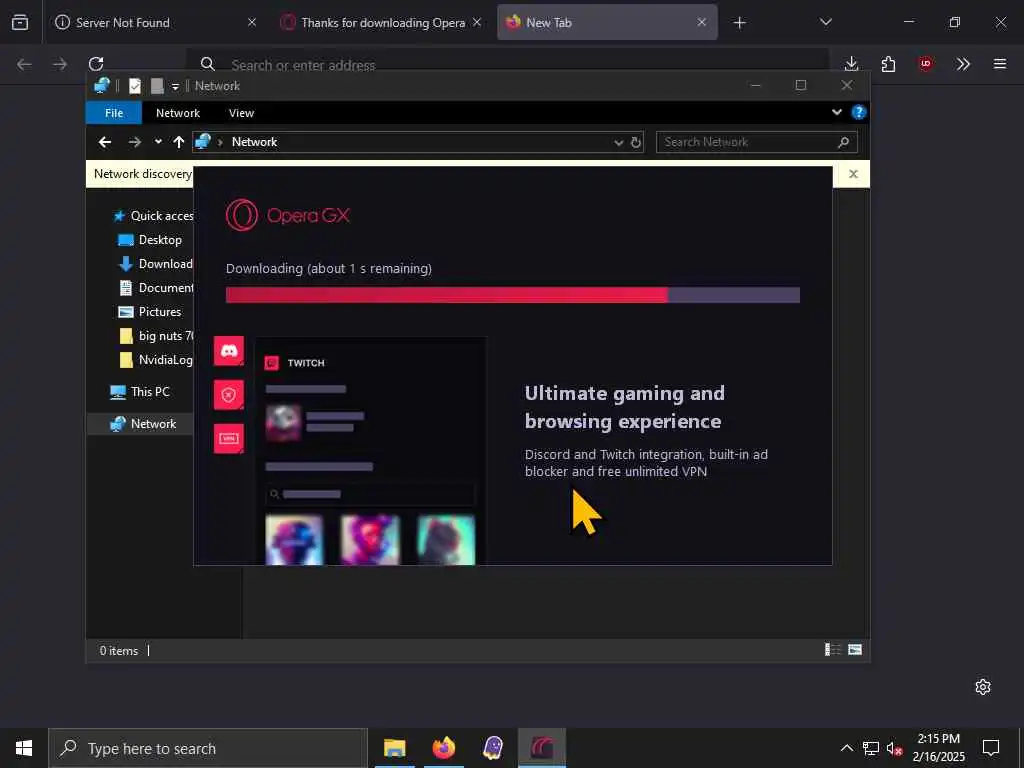Click Explorer quick access Properties checkmark icon

[135, 86]
